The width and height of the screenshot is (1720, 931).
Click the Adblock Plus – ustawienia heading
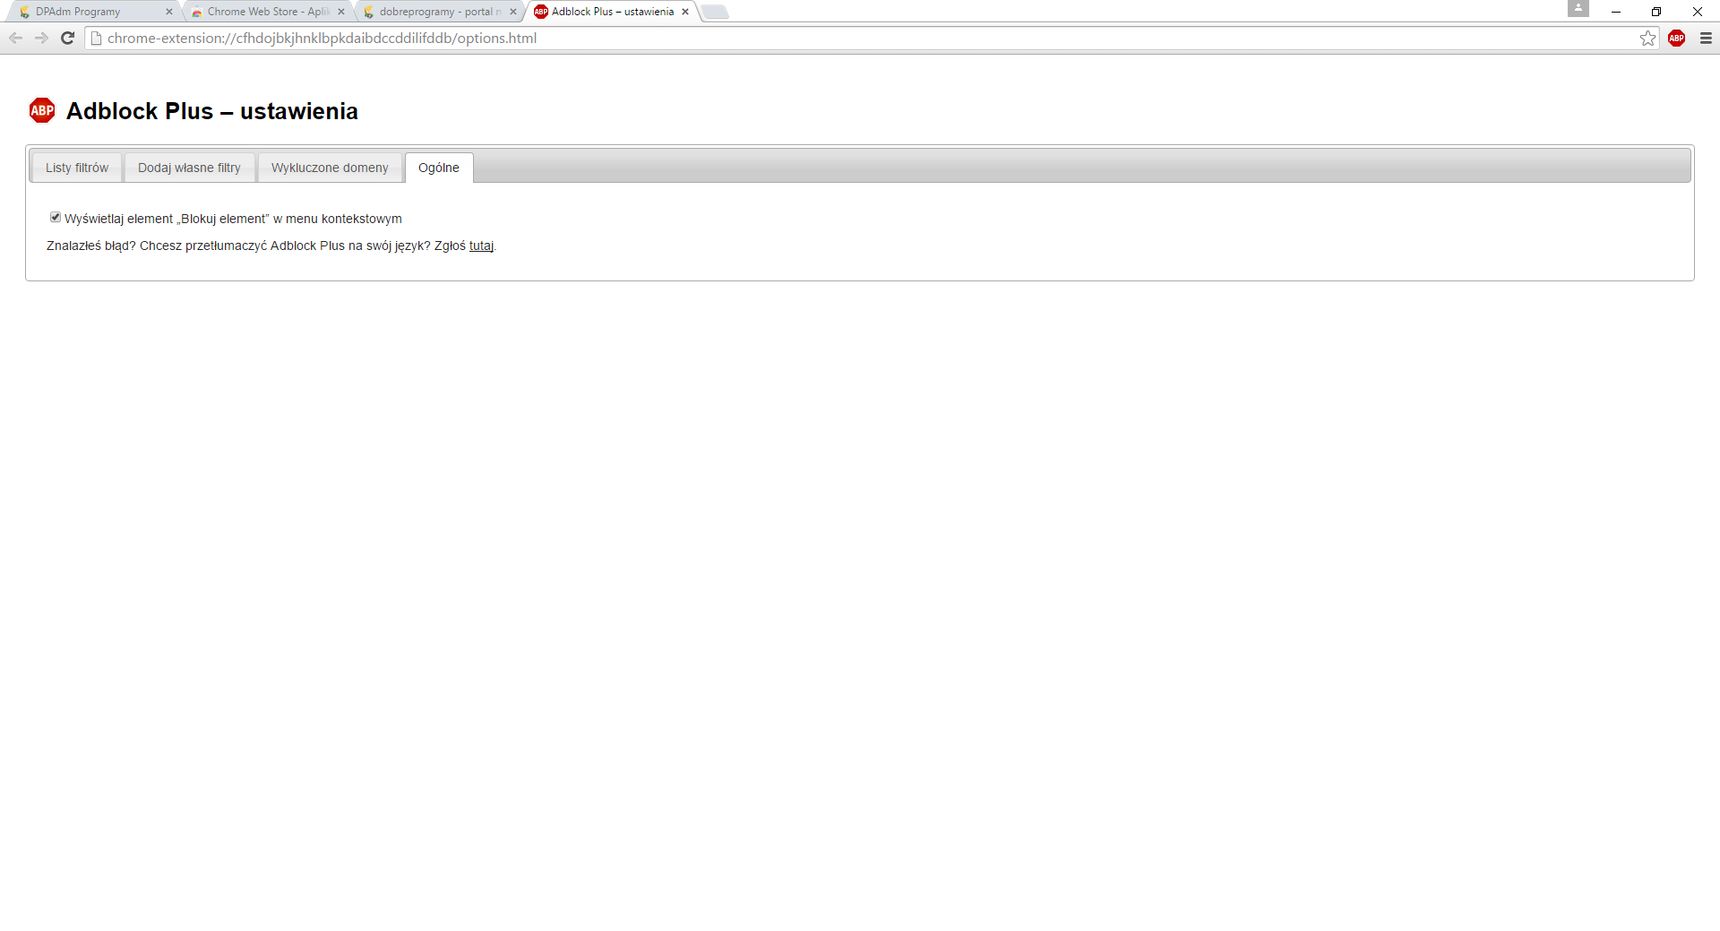pos(212,111)
